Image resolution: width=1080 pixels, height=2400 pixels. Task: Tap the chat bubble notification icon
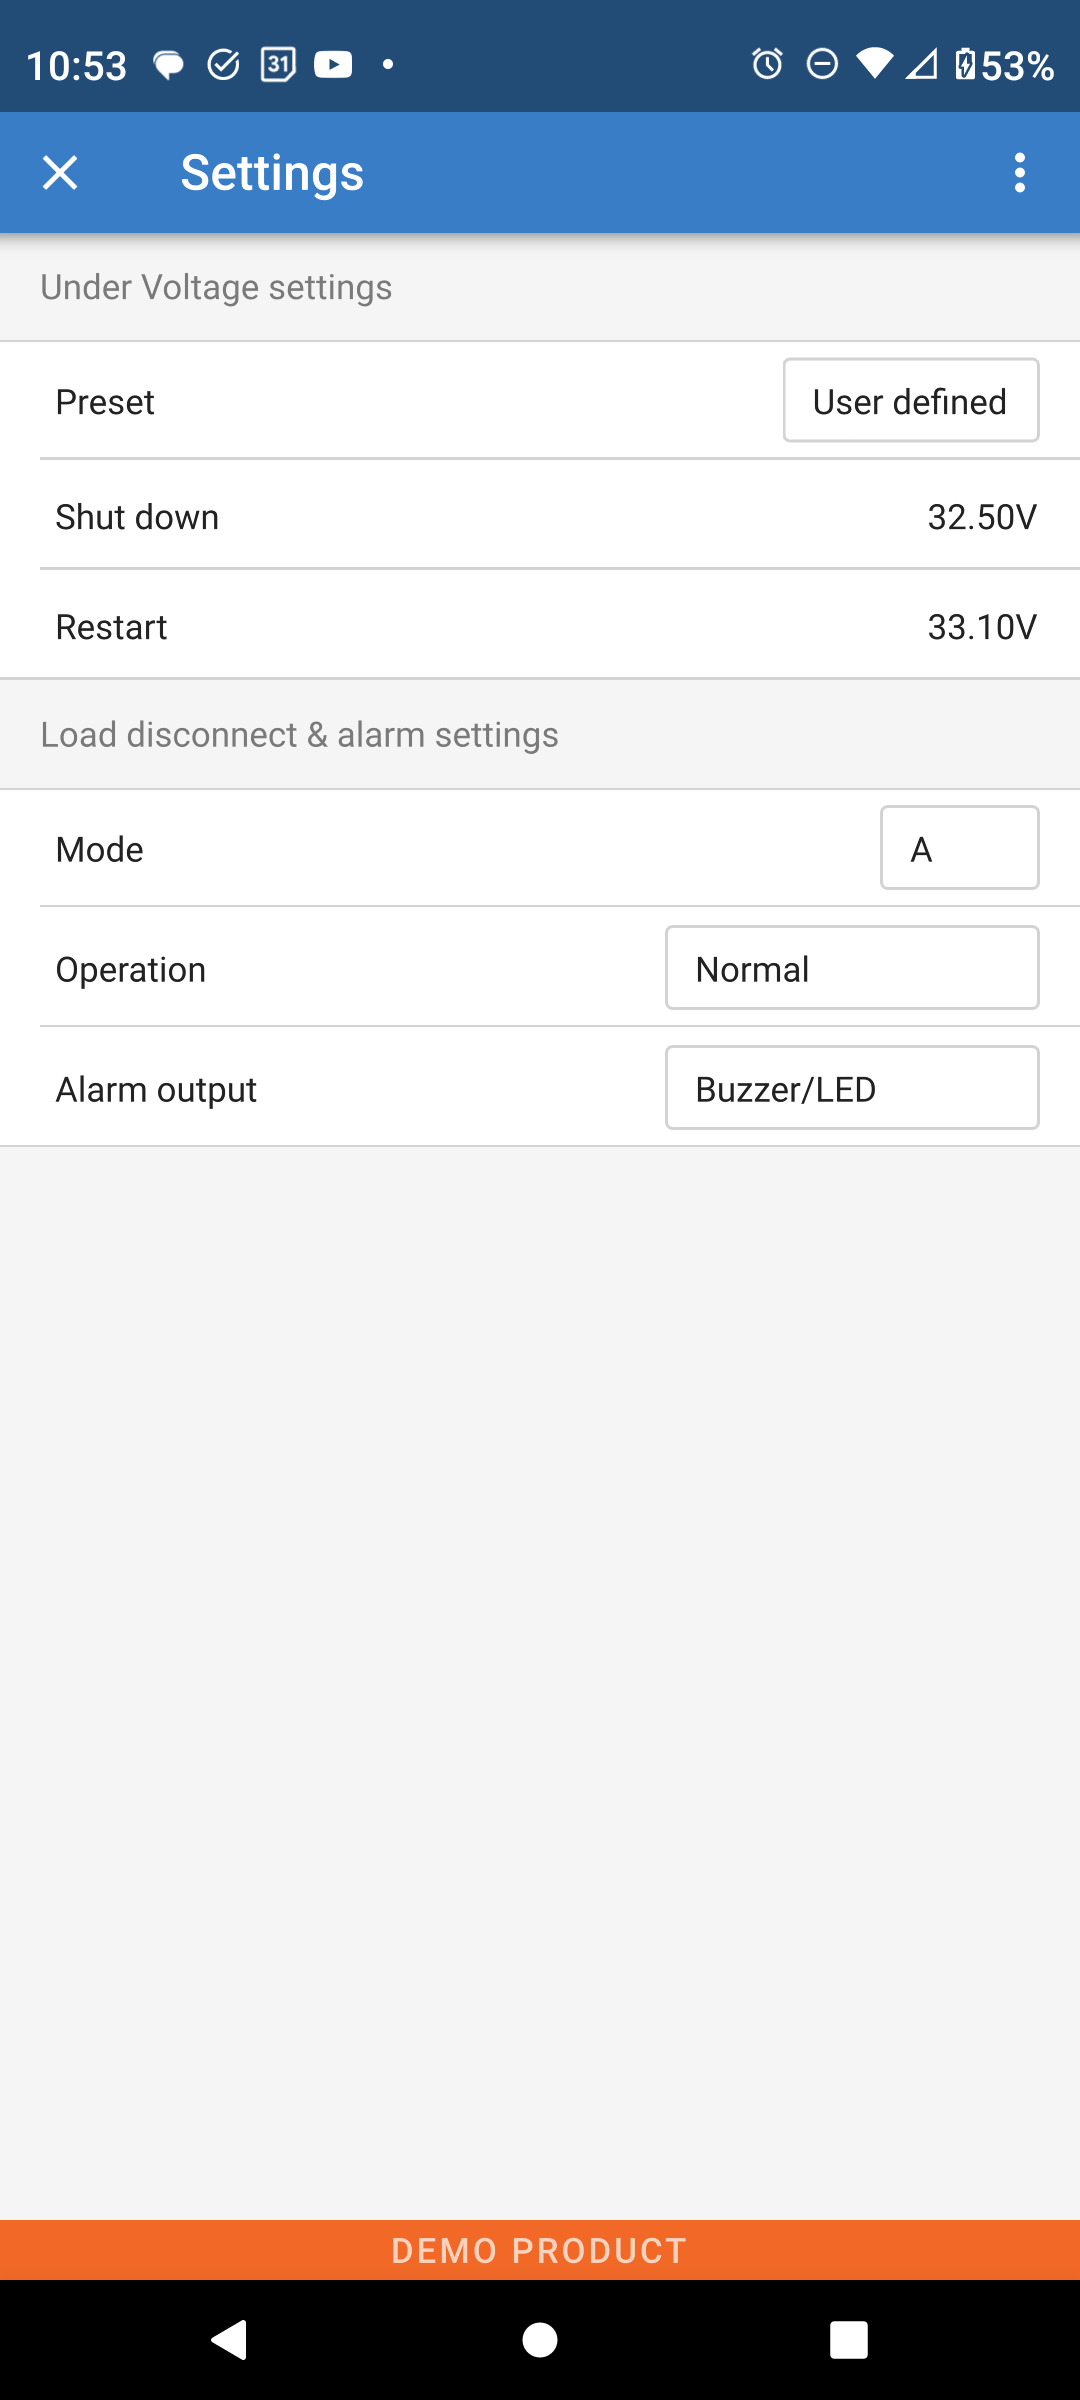click(x=168, y=65)
